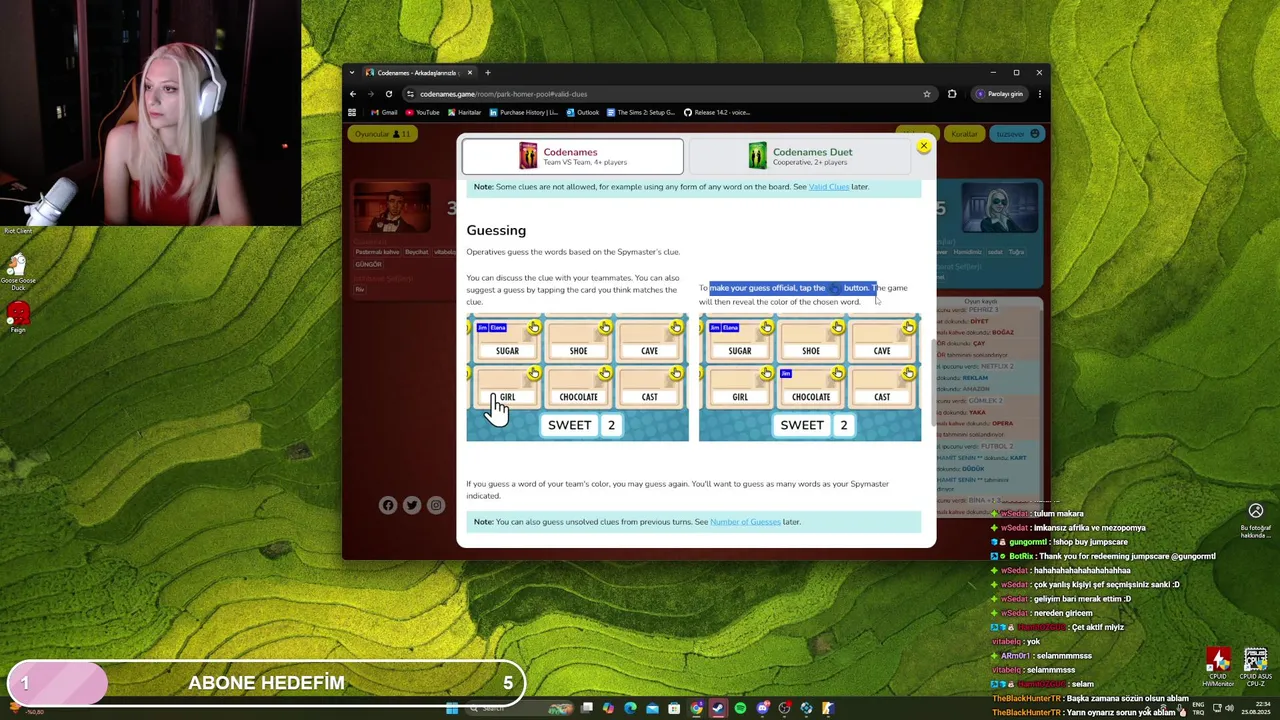Click the address bar with codenames.game URL
The height and width of the screenshot is (720, 1280).
(668, 94)
